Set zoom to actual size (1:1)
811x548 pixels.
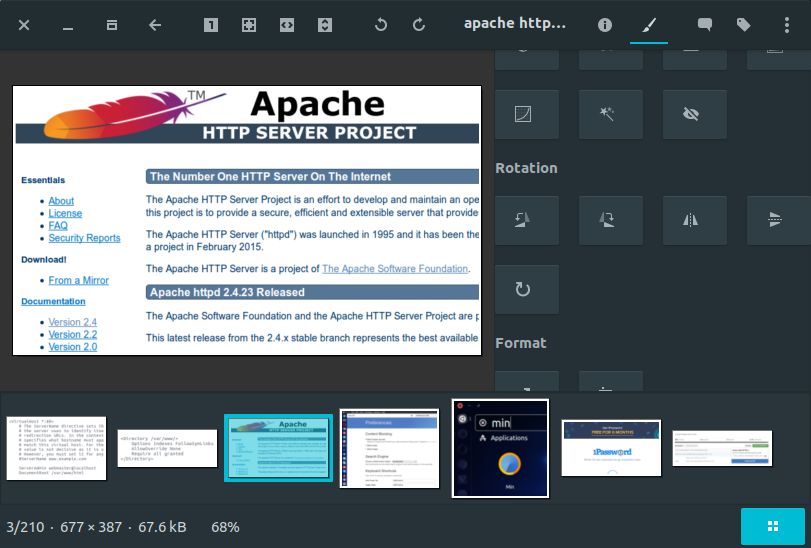211,25
